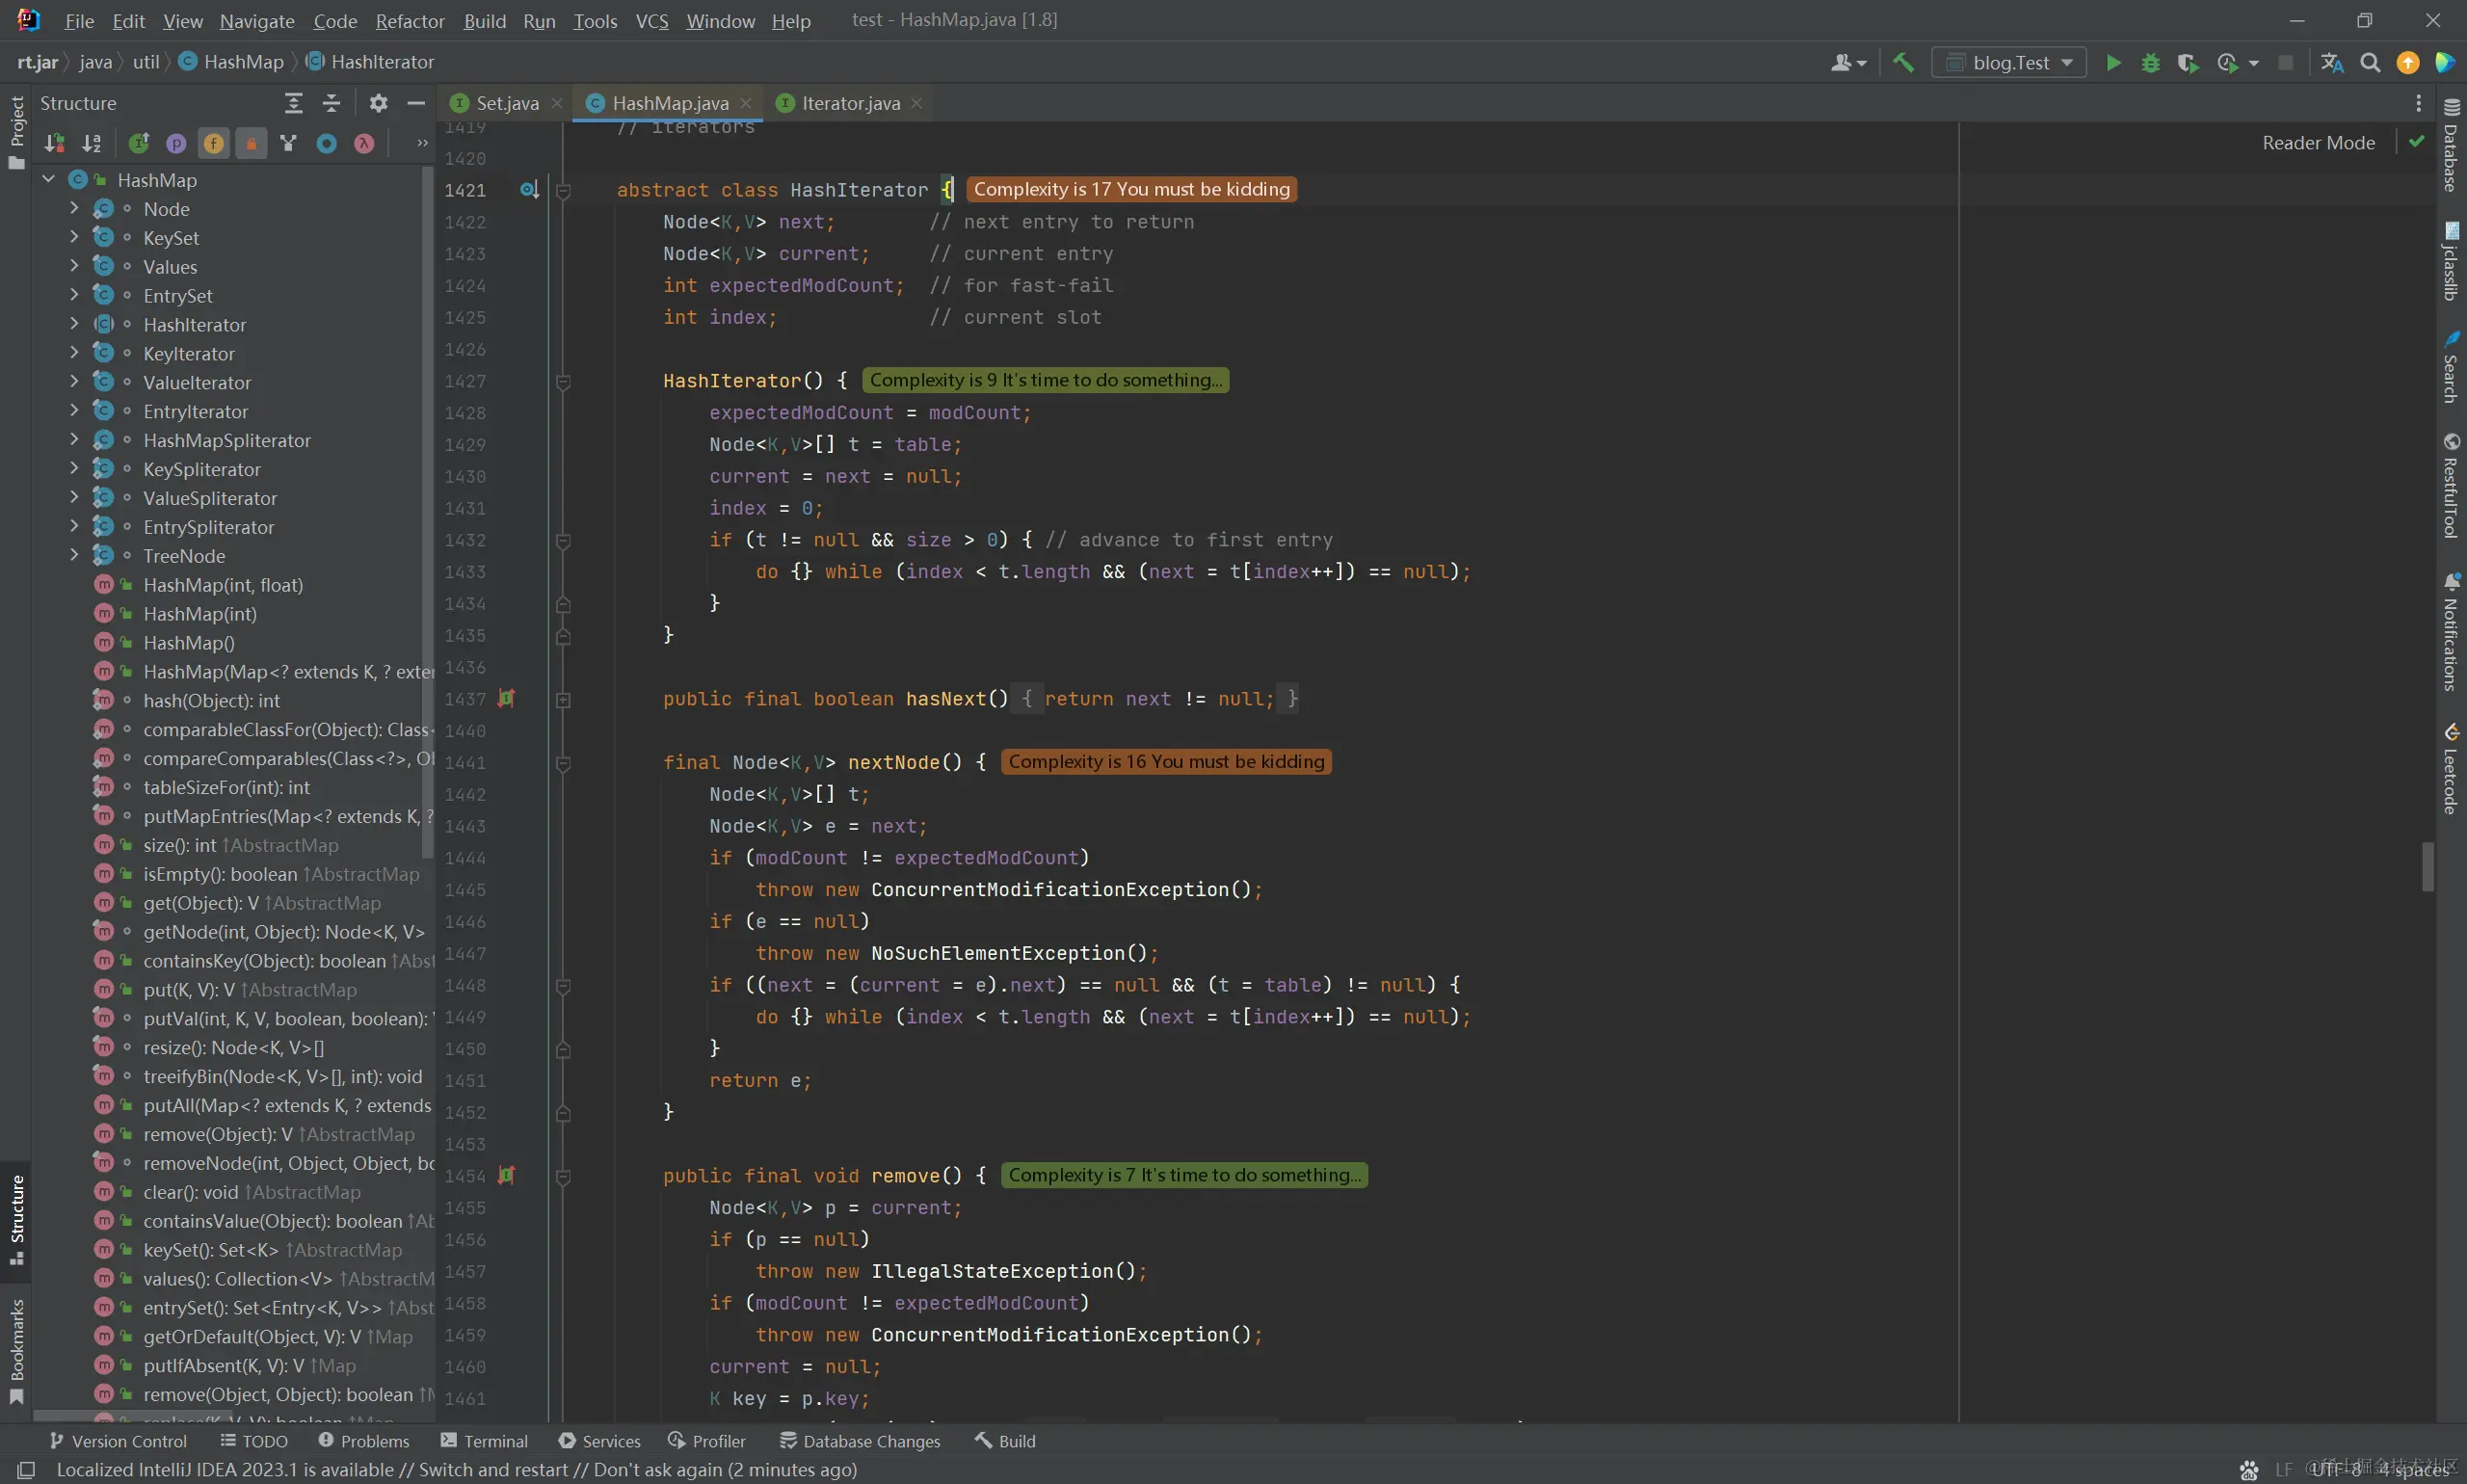Start debugging with the bug icon
Viewport: 2467px width, 1484px height.
[2150, 63]
